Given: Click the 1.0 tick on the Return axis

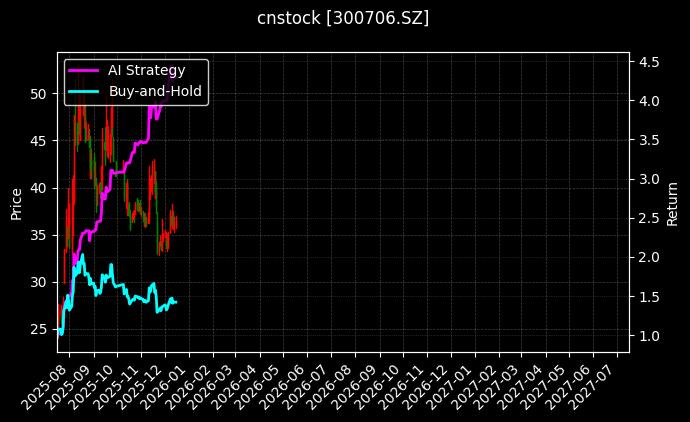Looking at the screenshot, I should pyautogui.click(x=648, y=336).
